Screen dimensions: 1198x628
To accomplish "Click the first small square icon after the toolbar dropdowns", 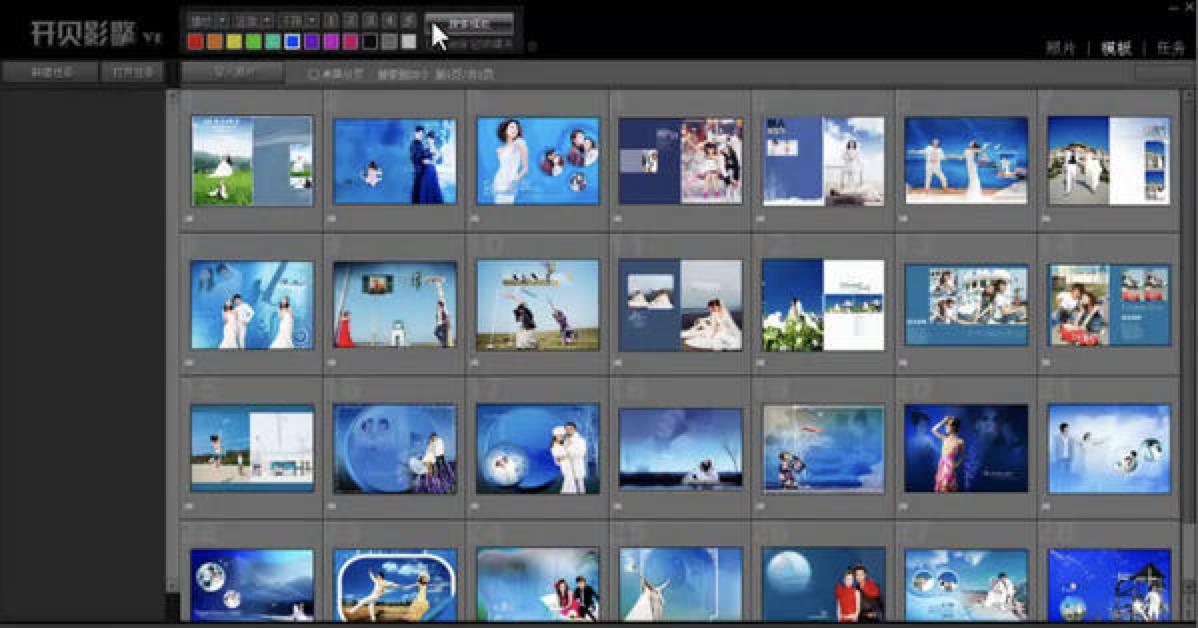I will coord(333,20).
